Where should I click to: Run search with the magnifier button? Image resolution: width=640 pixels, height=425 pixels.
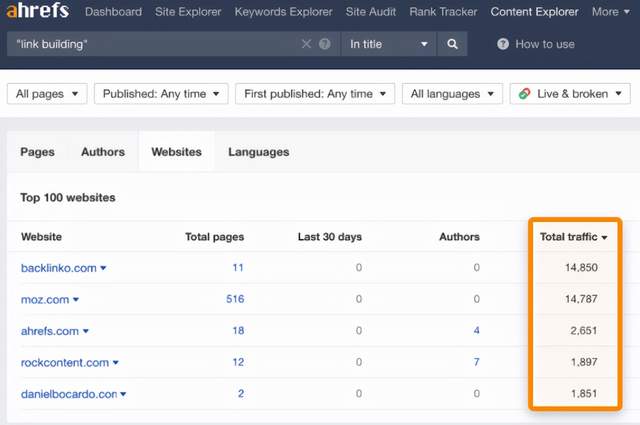tap(452, 44)
